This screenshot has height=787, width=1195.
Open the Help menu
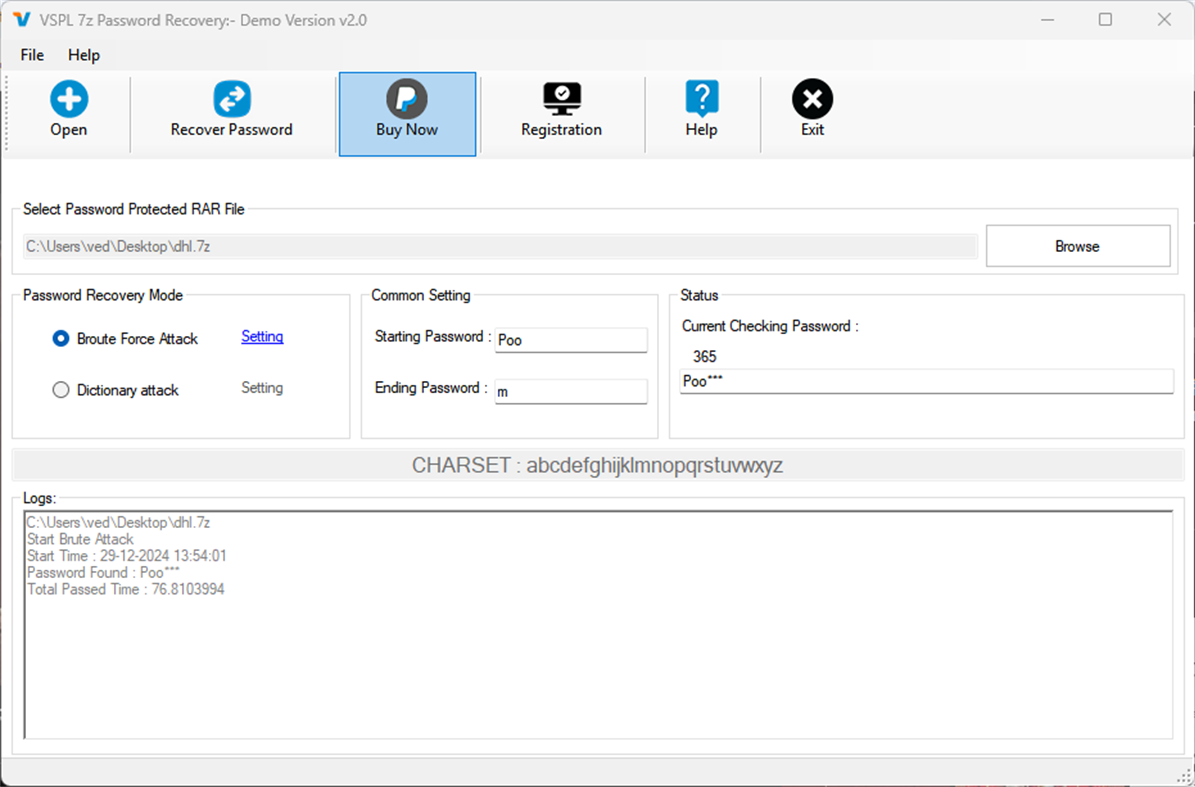84,55
